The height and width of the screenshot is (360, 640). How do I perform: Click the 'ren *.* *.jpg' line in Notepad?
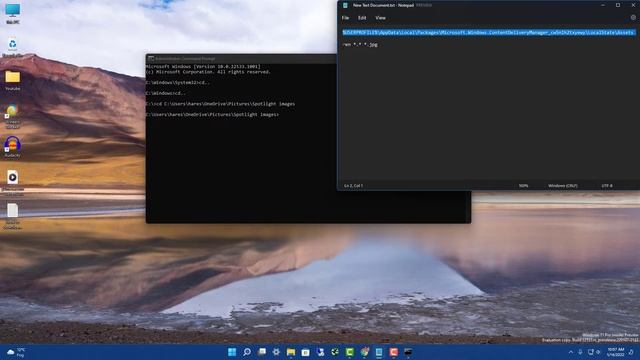pyautogui.click(x=360, y=44)
